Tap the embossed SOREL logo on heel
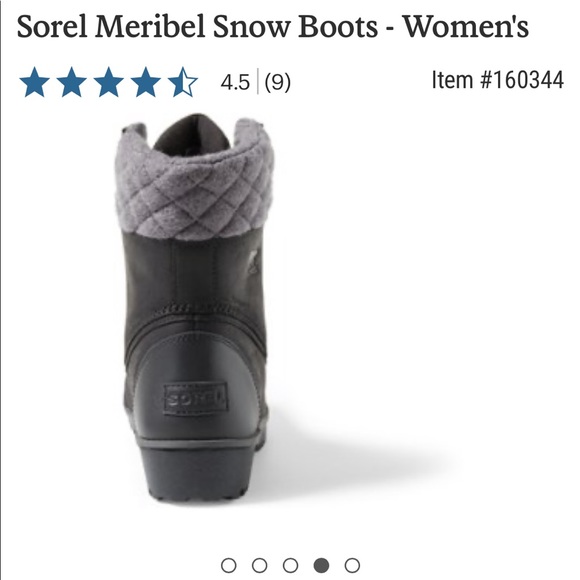Image resolution: width=580 pixels, height=580 pixels. [195, 399]
